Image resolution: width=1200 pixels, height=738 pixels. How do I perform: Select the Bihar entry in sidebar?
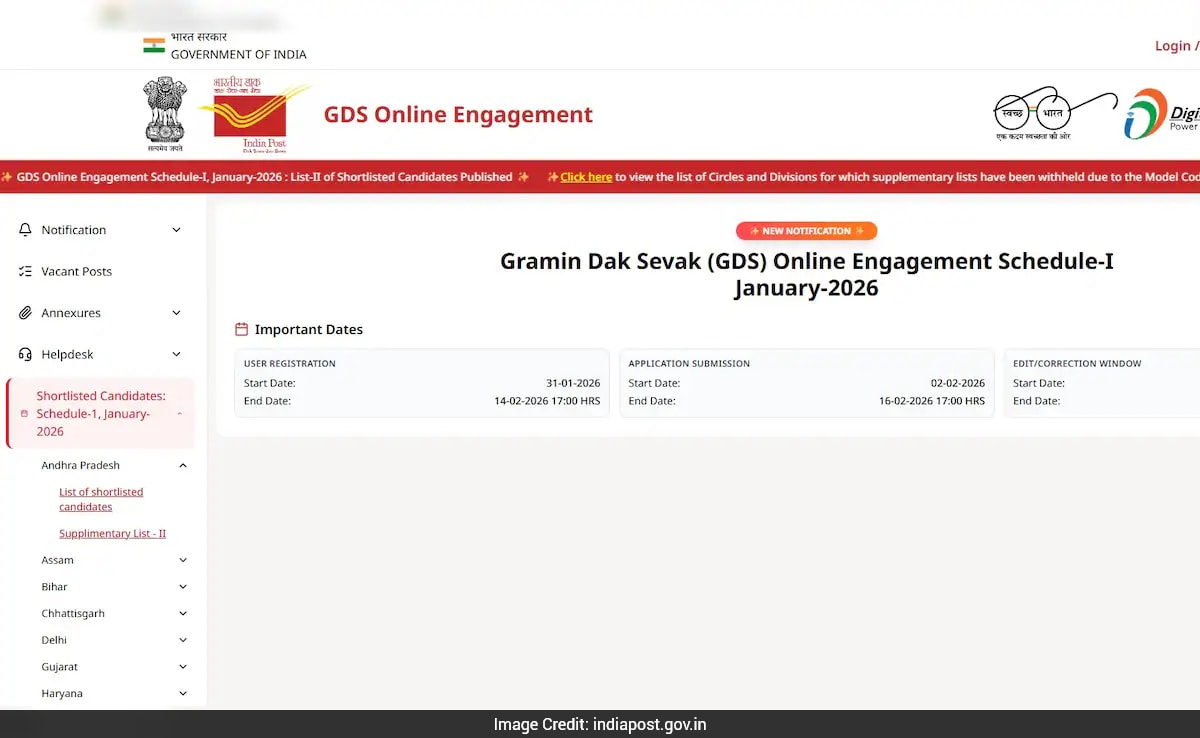(54, 587)
